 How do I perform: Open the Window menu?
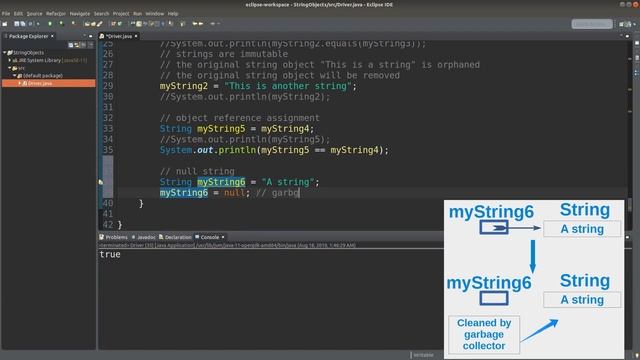pos(155,13)
